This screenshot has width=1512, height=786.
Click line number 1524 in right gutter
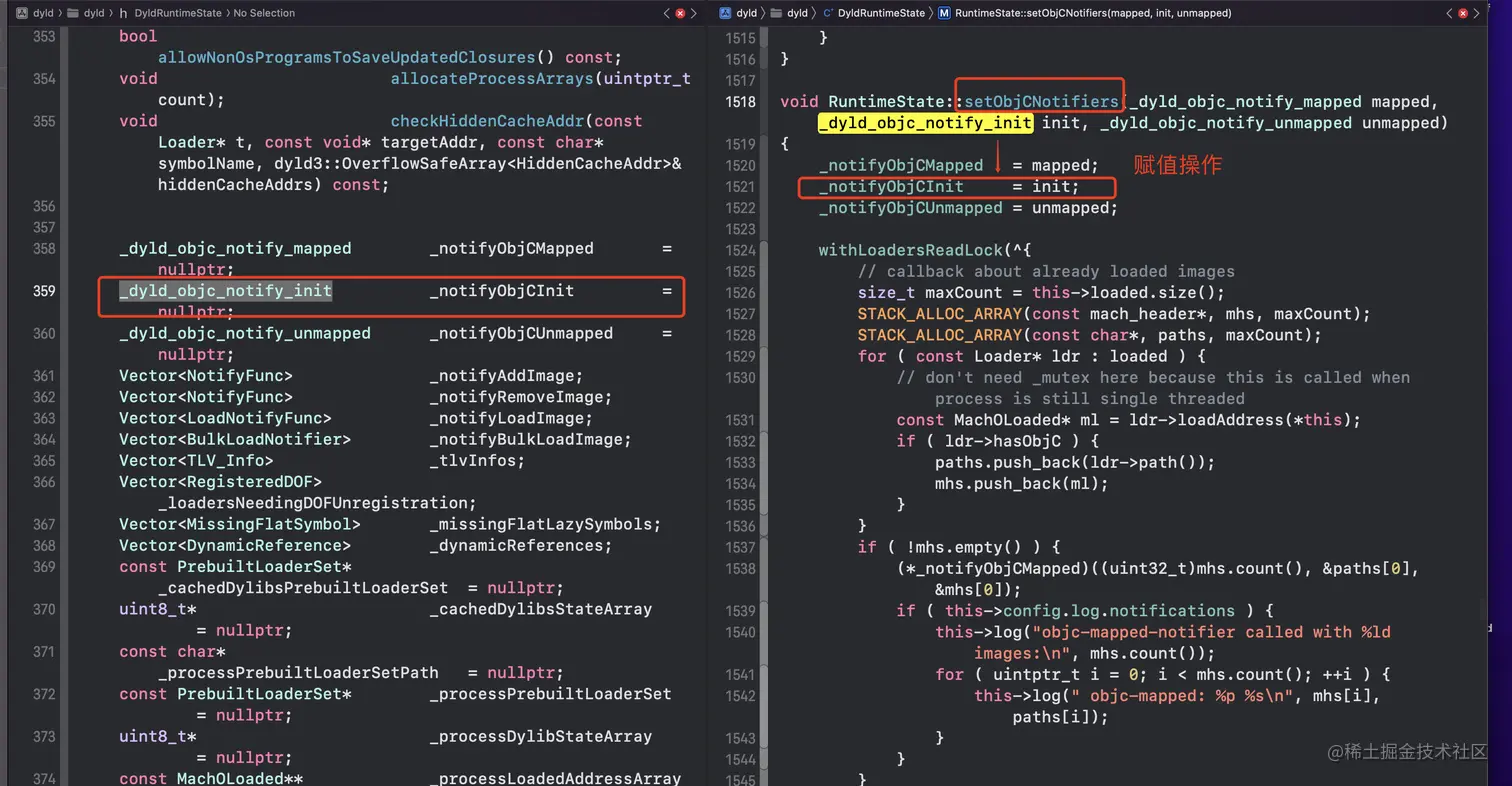740,250
